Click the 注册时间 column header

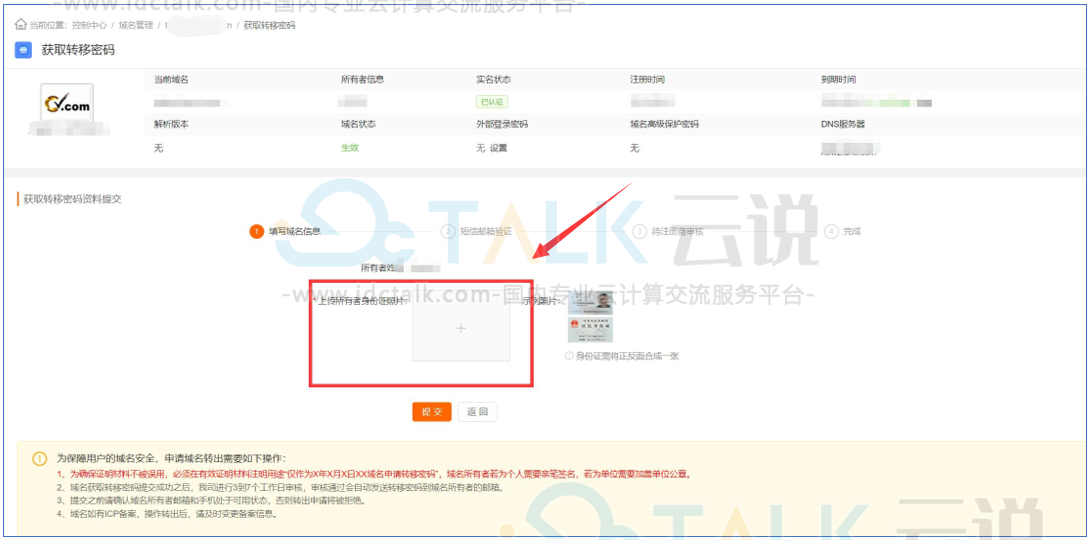(647, 79)
